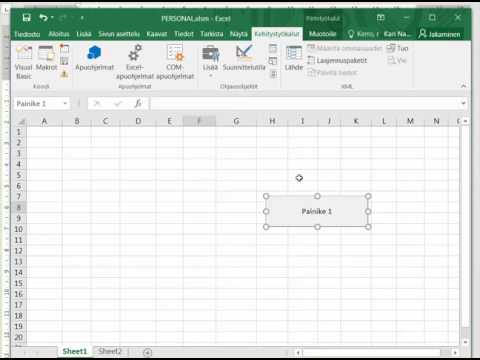This screenshot has width=480, height=360.
Task: Click the horizontal scrollbar right arrow
Action: coord(455,352)
